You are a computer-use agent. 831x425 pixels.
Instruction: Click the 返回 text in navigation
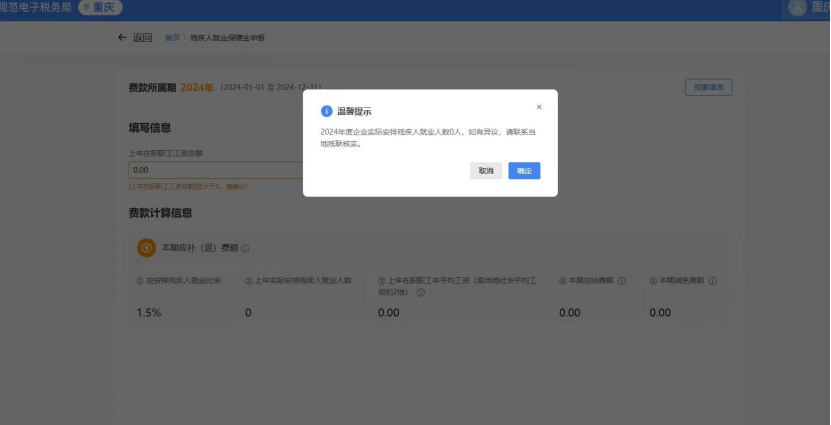[x=143, y=38]
